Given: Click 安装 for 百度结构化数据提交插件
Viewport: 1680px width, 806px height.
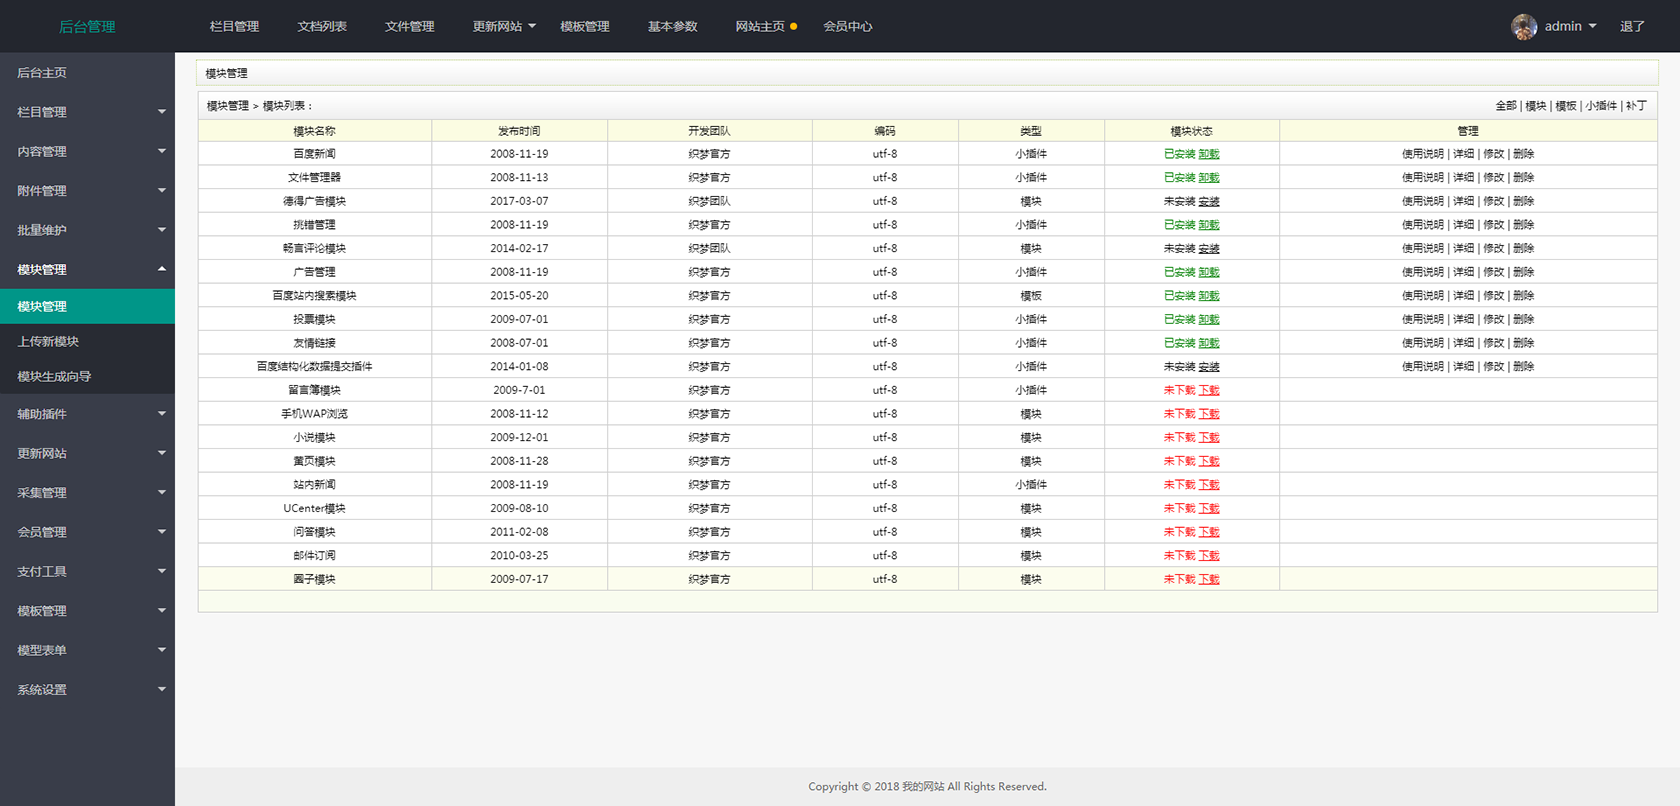Looking at the screenshot, I should point(1209,367).
